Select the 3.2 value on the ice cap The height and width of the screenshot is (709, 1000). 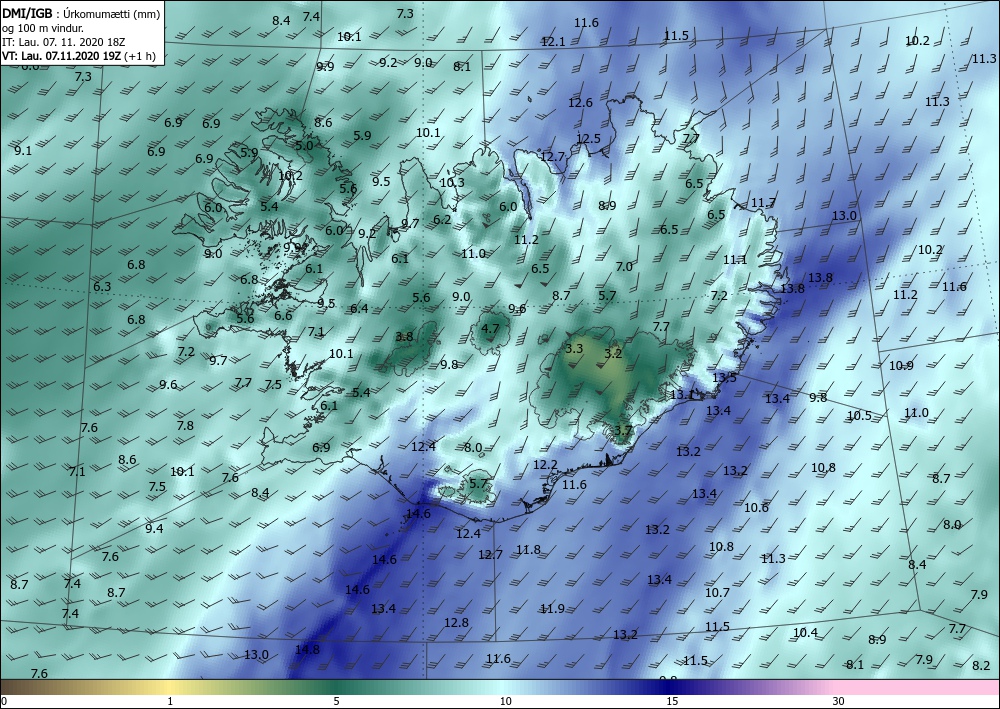pos(613,353)
